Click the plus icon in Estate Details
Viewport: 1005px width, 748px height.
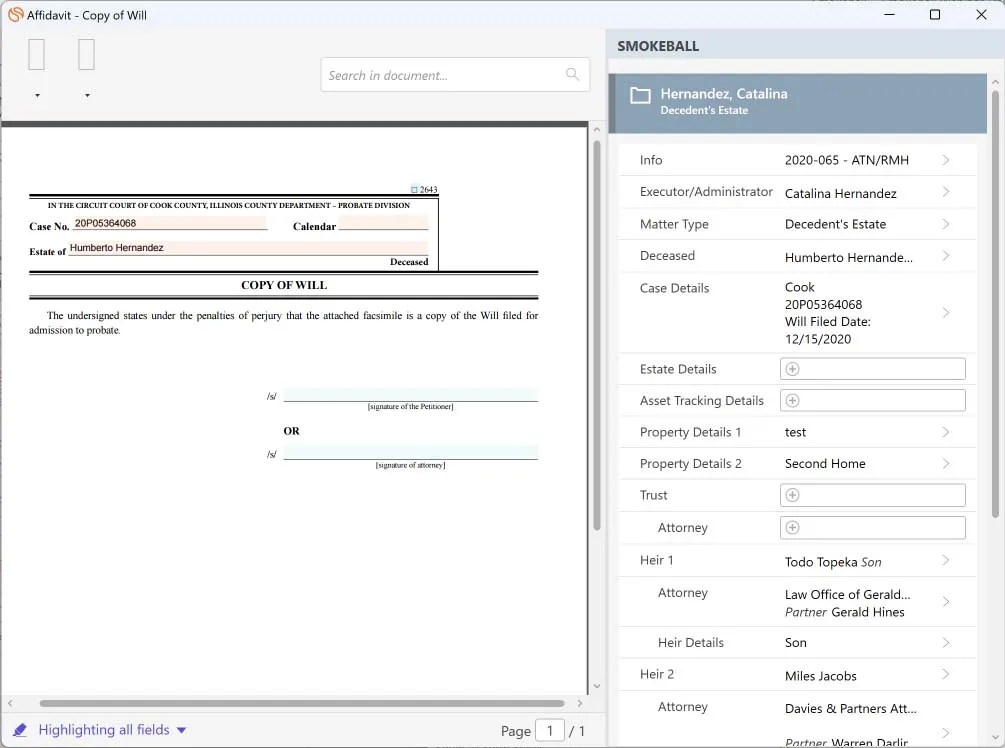[792, 369]
